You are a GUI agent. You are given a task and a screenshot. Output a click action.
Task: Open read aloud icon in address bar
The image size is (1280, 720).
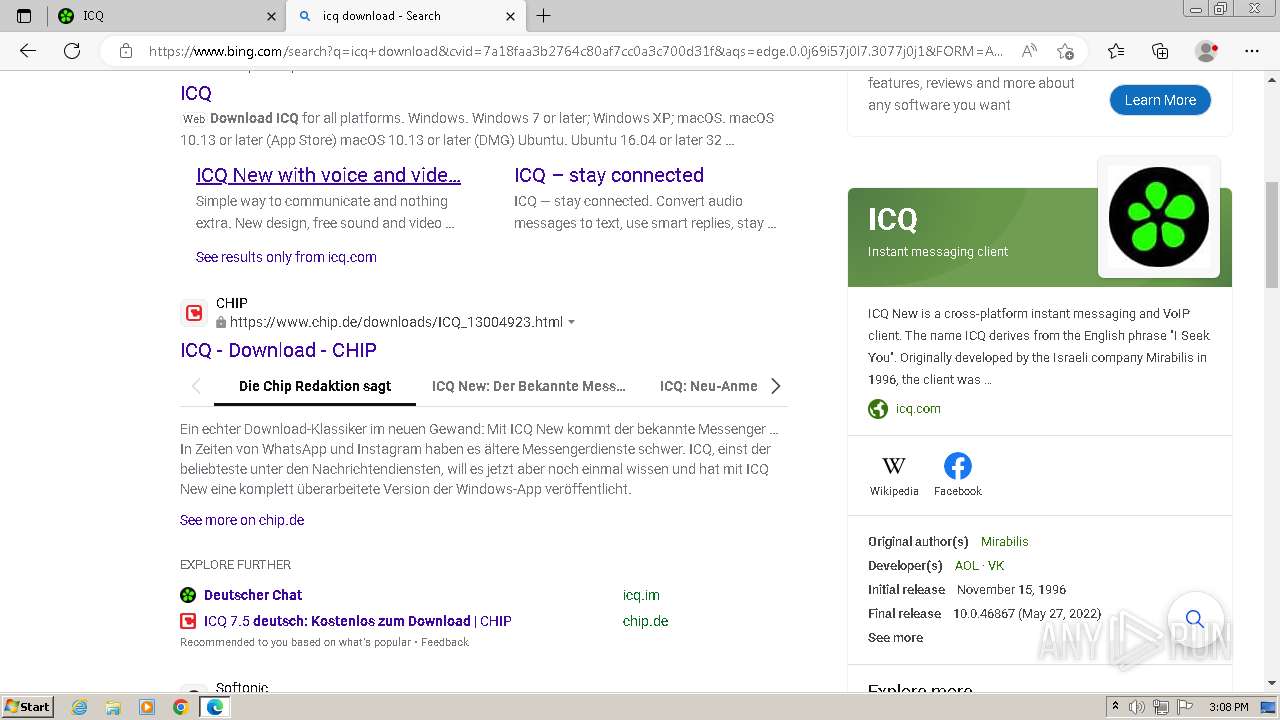pos(1028,51)
